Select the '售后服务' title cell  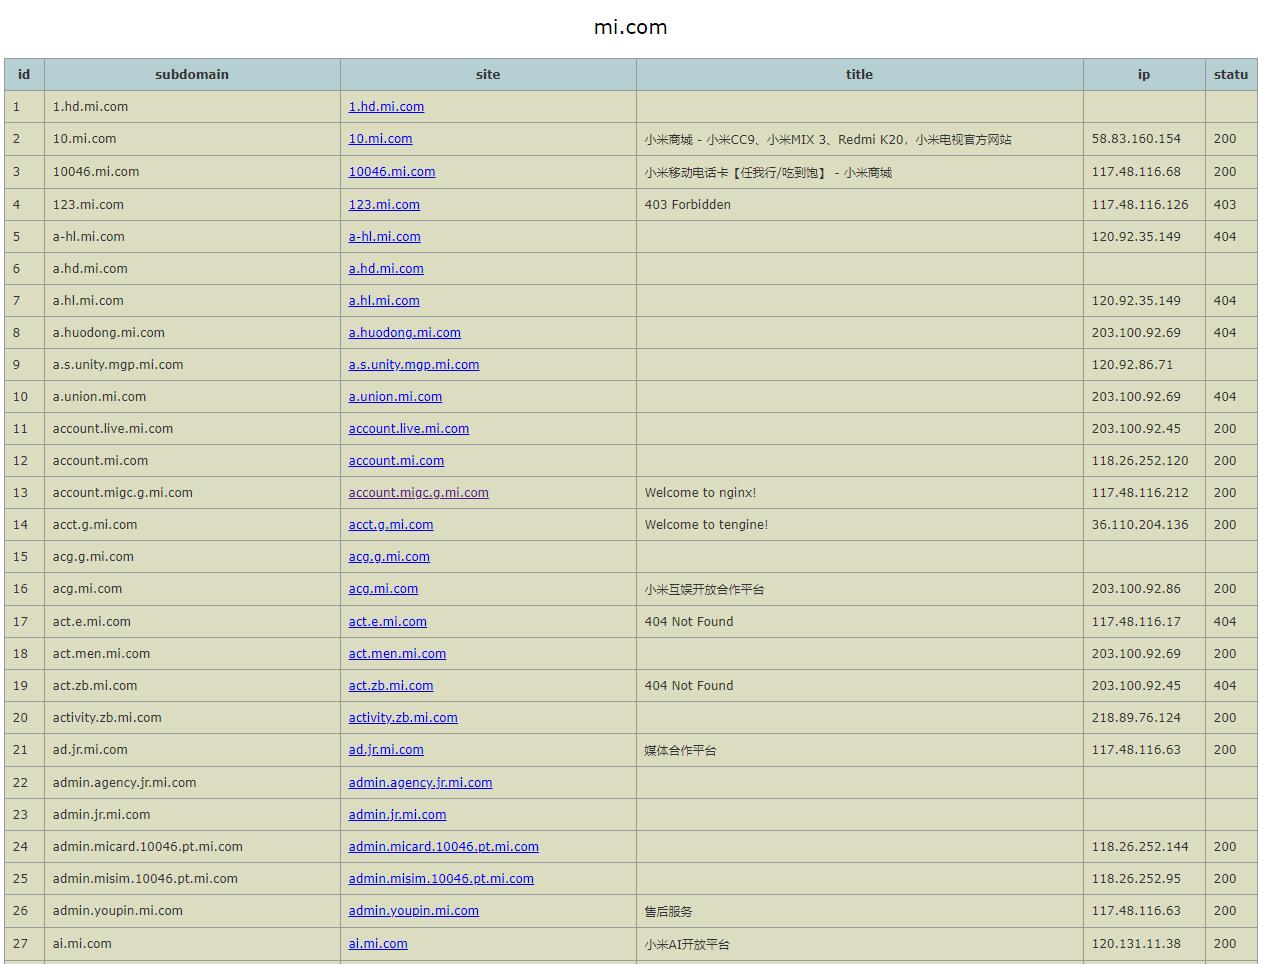[x=860, y=911]
